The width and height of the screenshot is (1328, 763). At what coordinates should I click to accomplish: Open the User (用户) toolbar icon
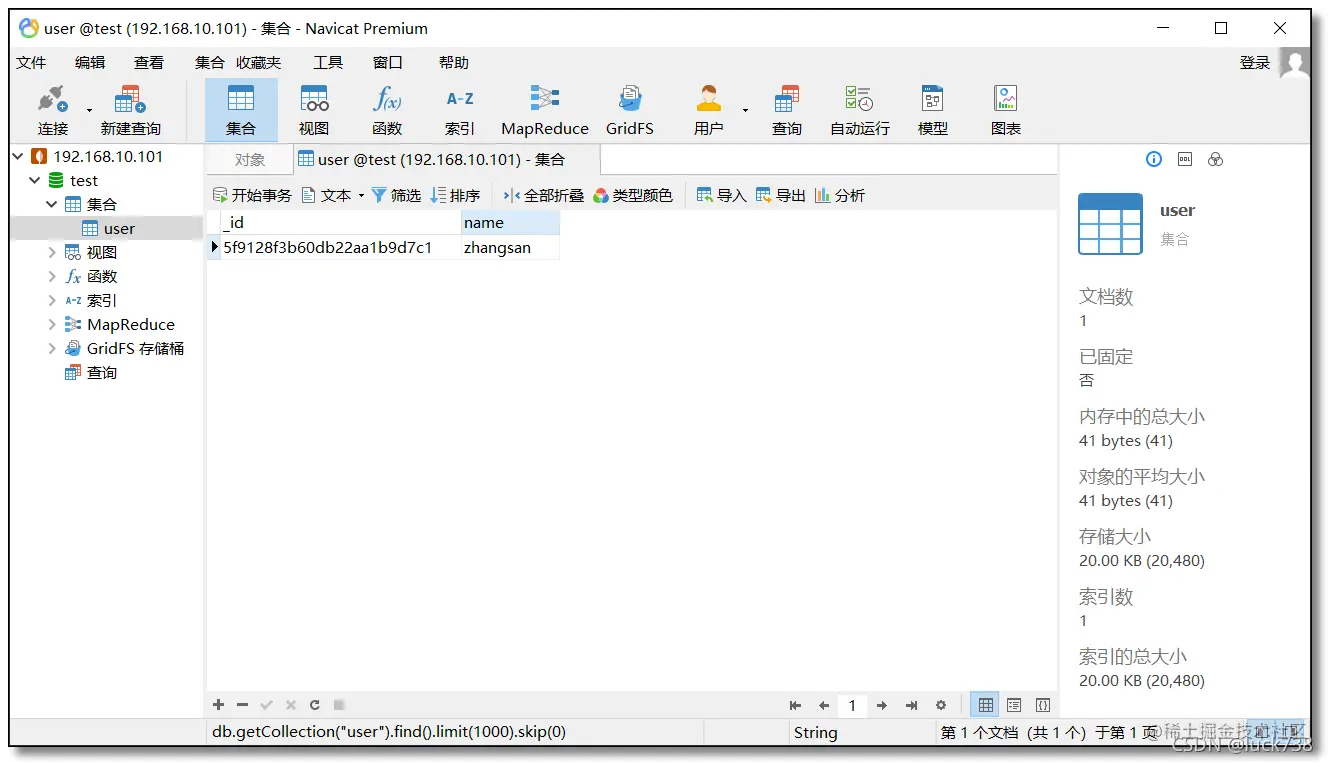pos(709,110)
